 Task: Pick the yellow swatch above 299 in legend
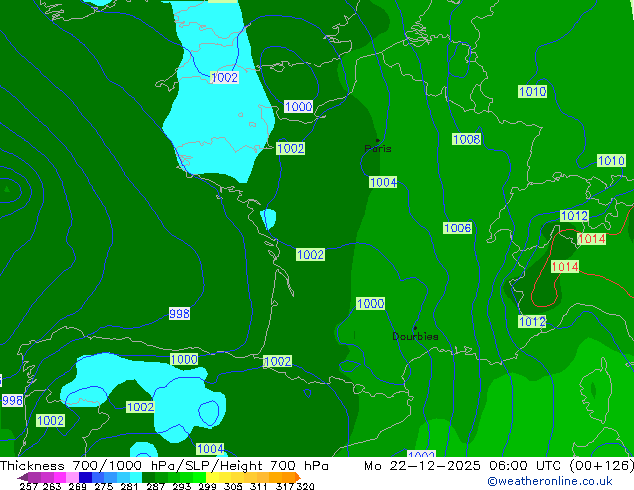click(212, 477)
